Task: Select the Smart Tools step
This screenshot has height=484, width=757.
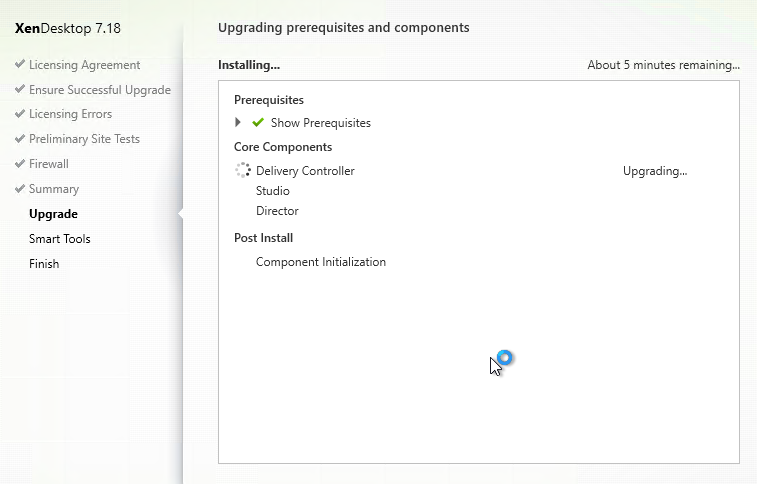Action: 59,238
